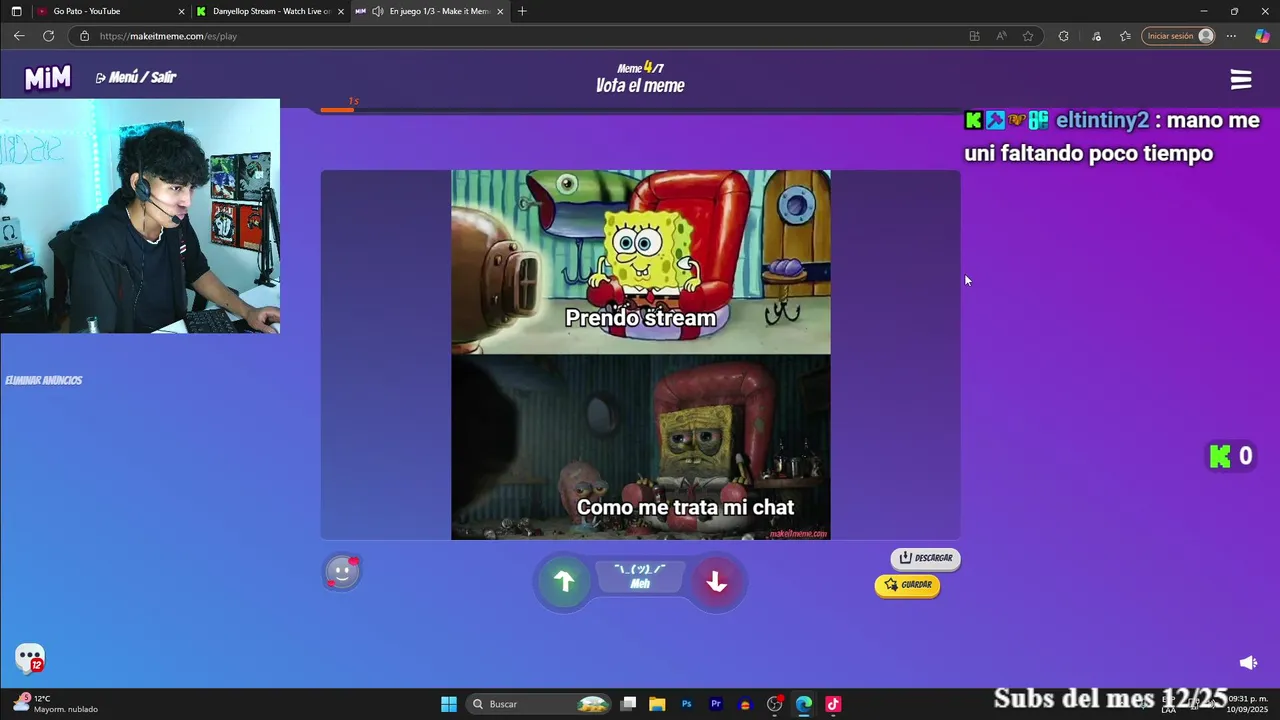1280x720 pixels.
Task: Click Menú / Salir to exit
Action: (136, 77)
